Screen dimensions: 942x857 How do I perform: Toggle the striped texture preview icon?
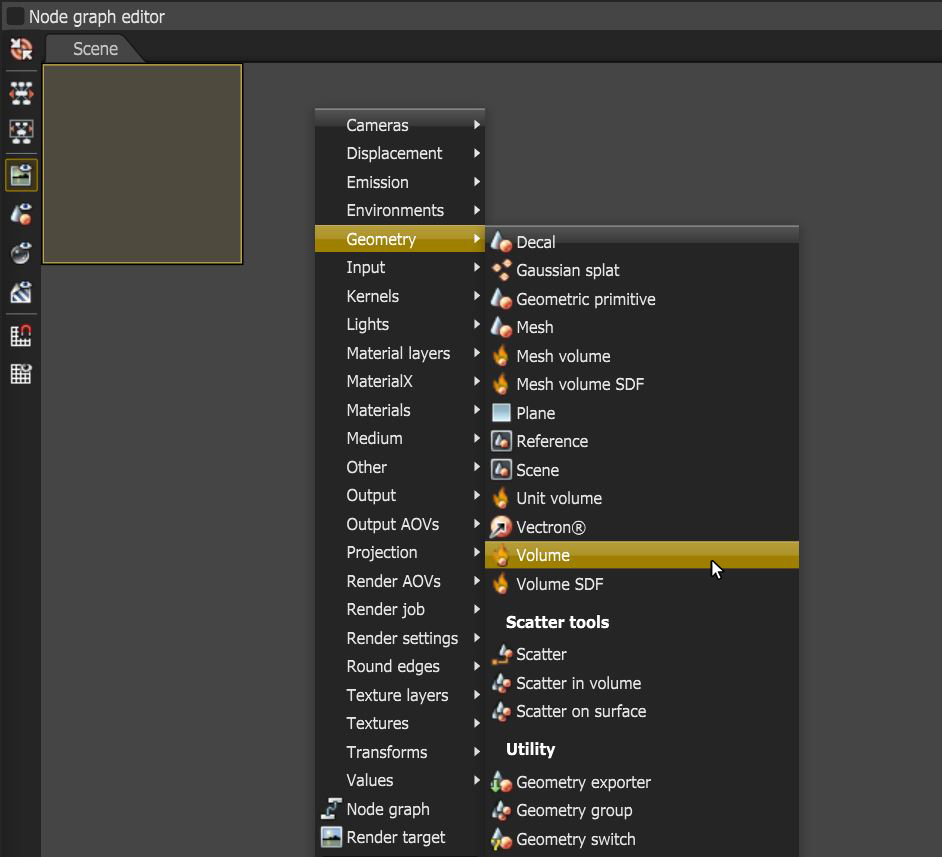[21, 292]
